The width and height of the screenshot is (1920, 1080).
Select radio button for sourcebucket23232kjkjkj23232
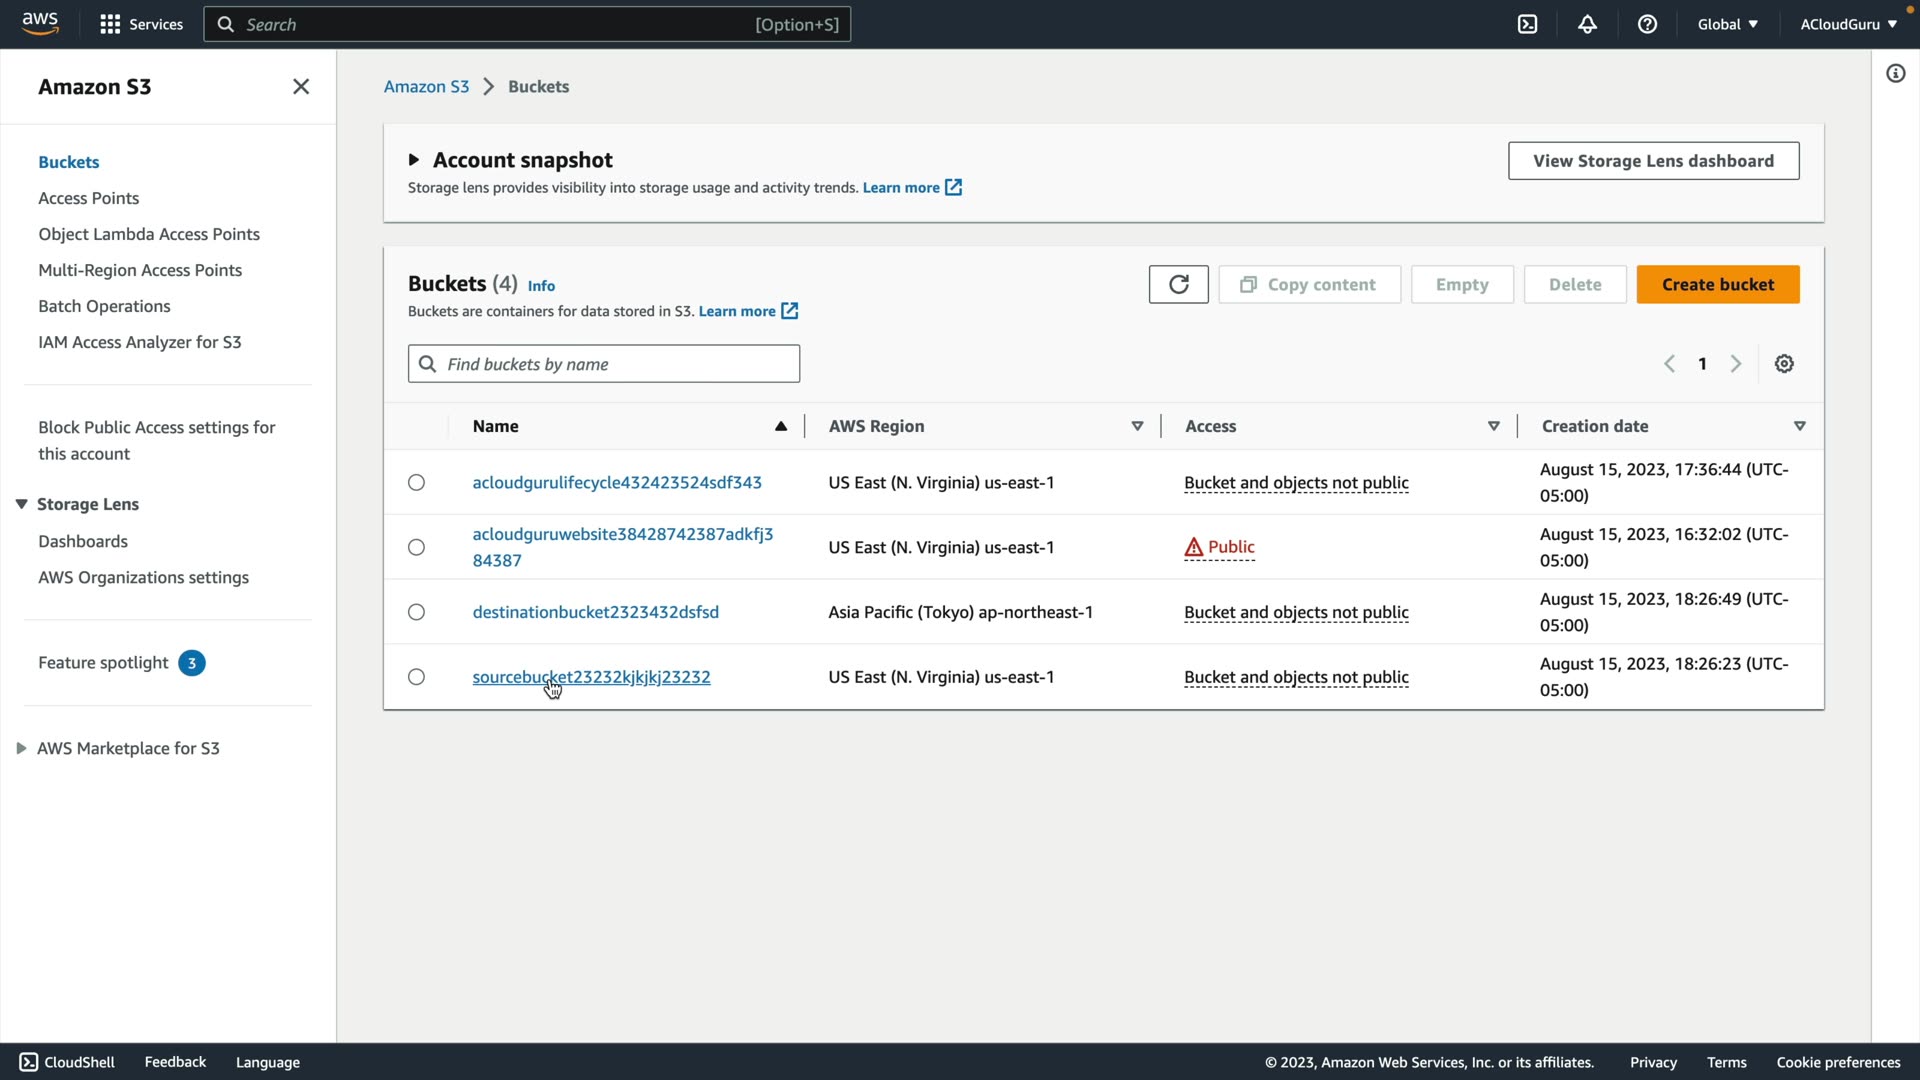416,677
